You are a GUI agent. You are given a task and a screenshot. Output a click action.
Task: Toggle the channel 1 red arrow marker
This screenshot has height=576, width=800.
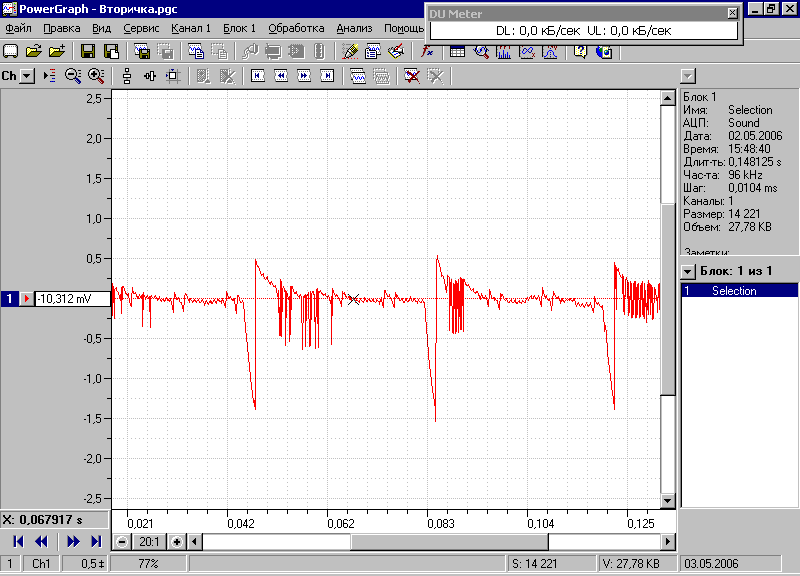coord(26,298)
